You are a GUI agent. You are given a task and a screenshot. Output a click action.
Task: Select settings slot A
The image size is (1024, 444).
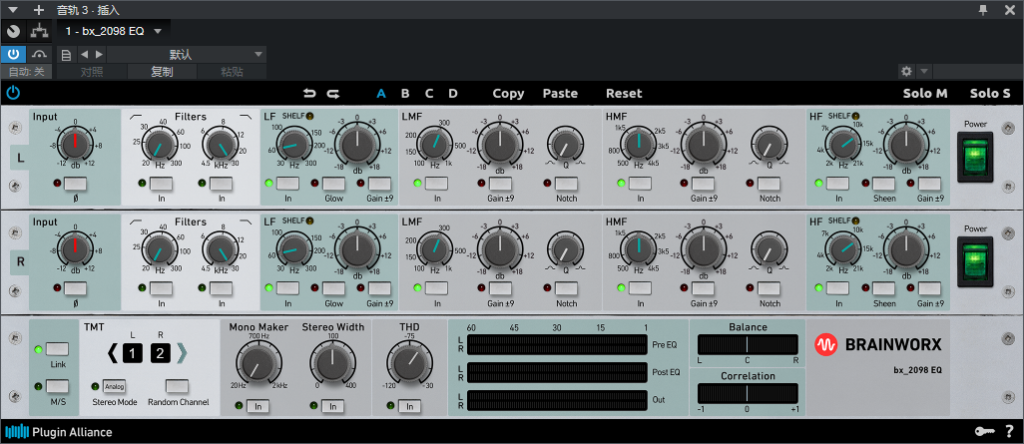coord(381,93)
